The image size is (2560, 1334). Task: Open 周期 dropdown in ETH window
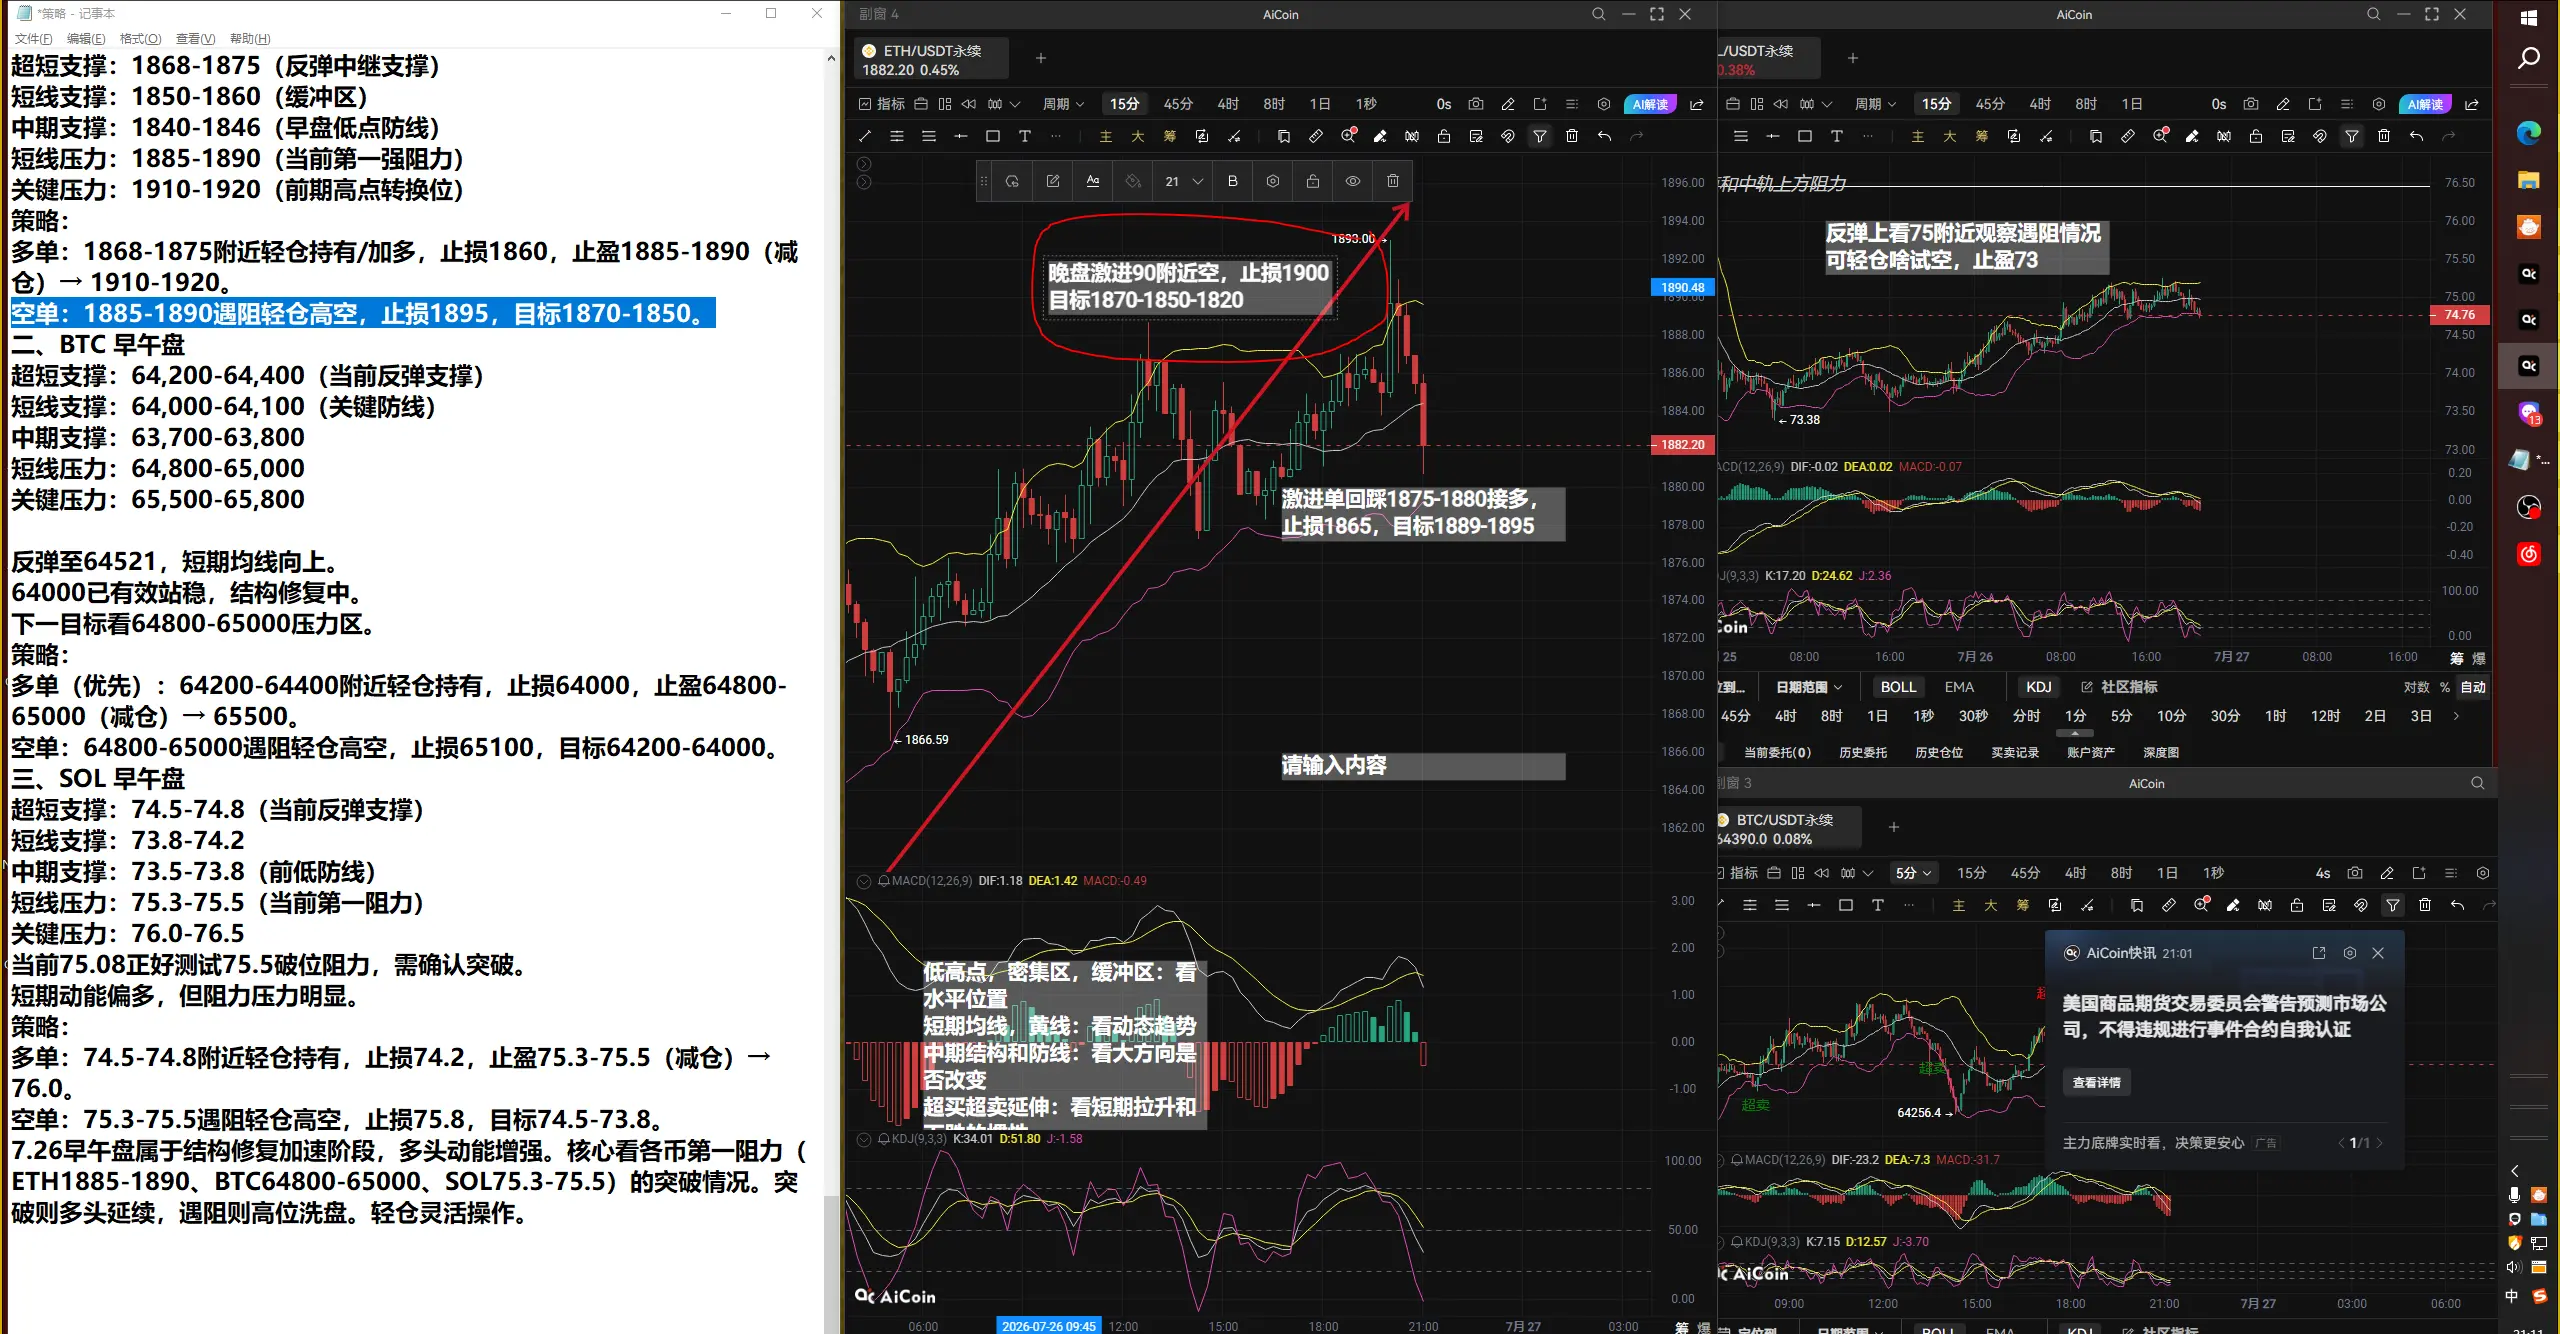click(1063, 104)
